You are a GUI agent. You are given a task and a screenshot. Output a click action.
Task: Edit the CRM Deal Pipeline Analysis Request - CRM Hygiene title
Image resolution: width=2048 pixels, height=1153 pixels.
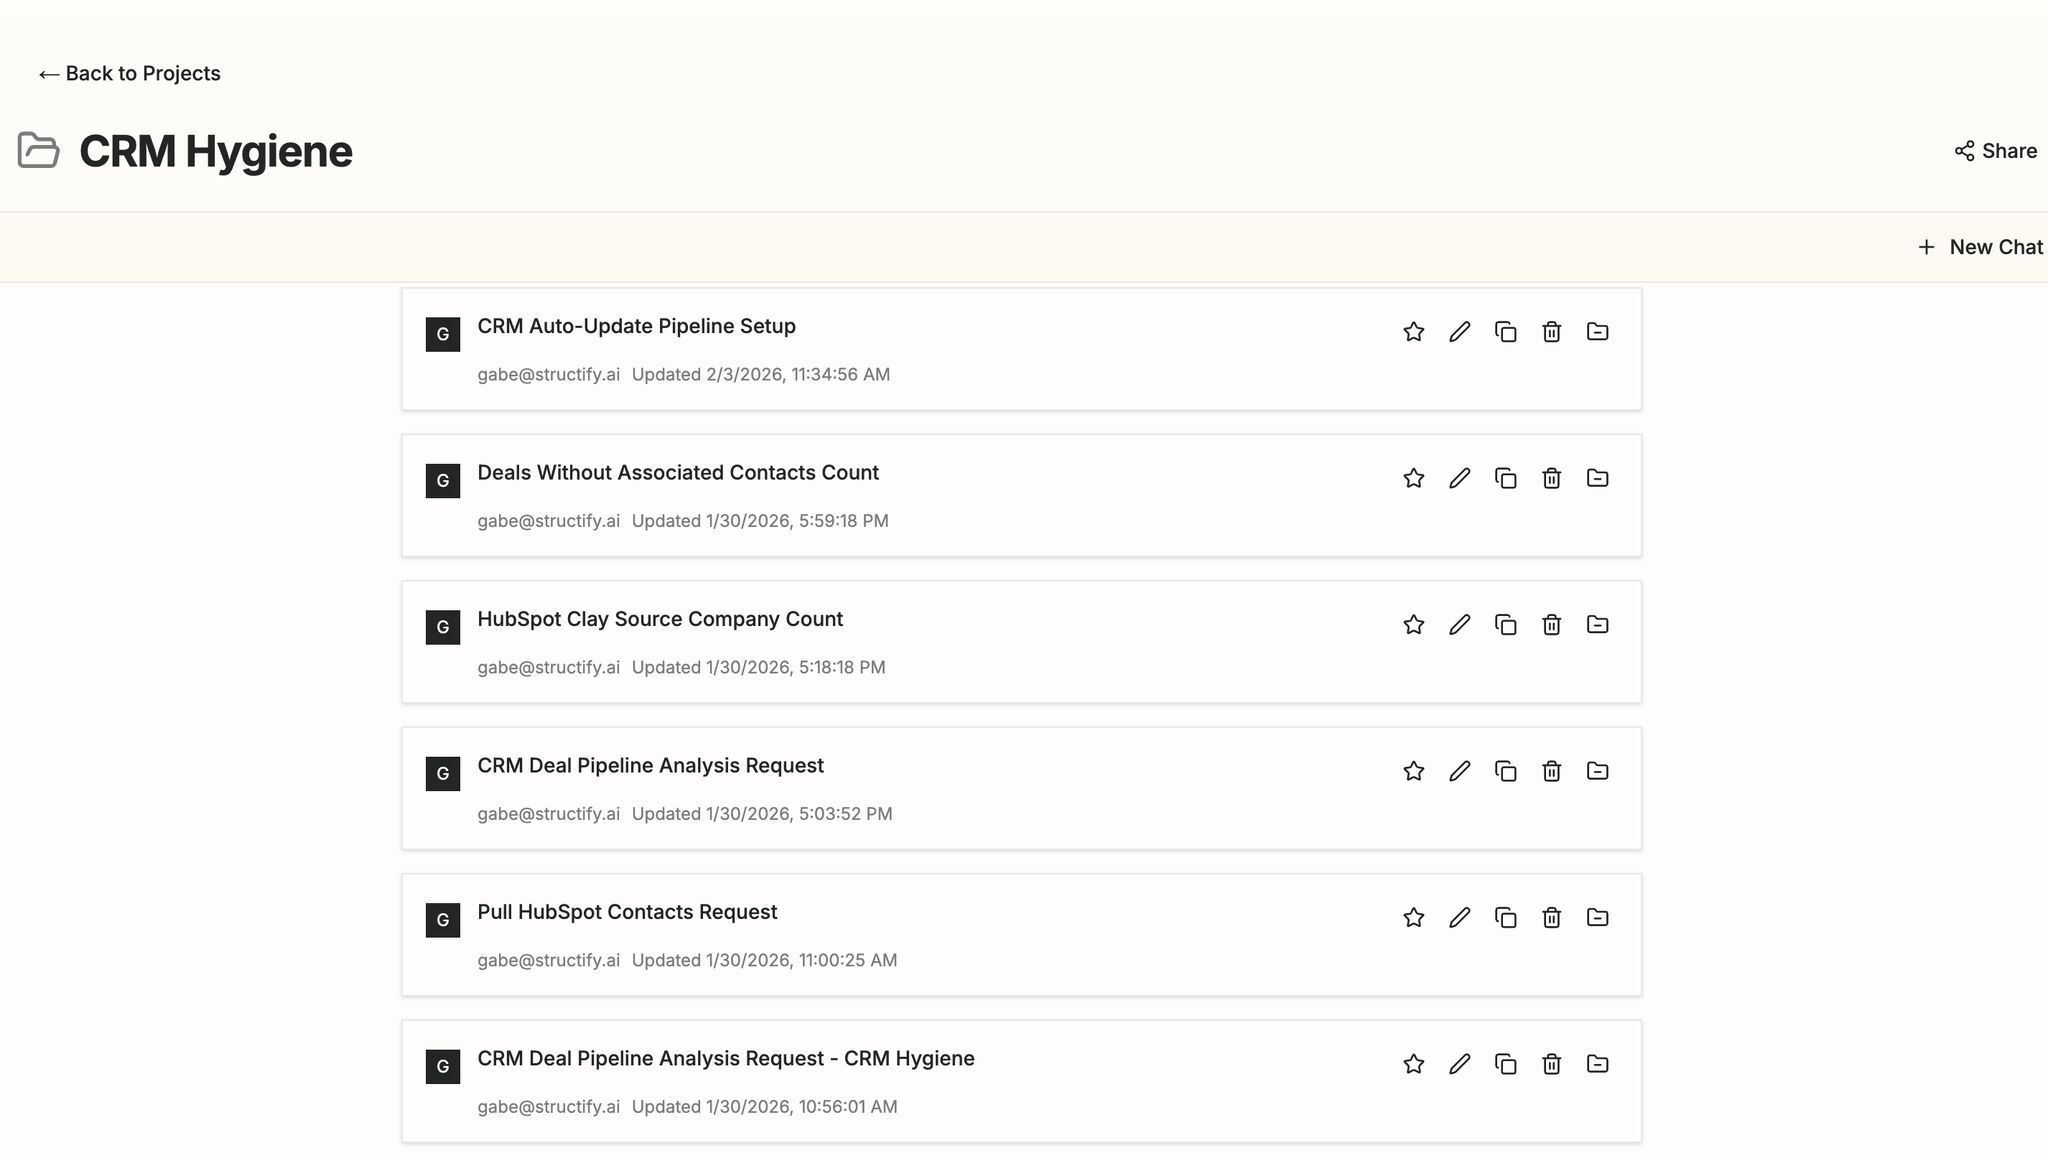(x=1459, y=1064)
